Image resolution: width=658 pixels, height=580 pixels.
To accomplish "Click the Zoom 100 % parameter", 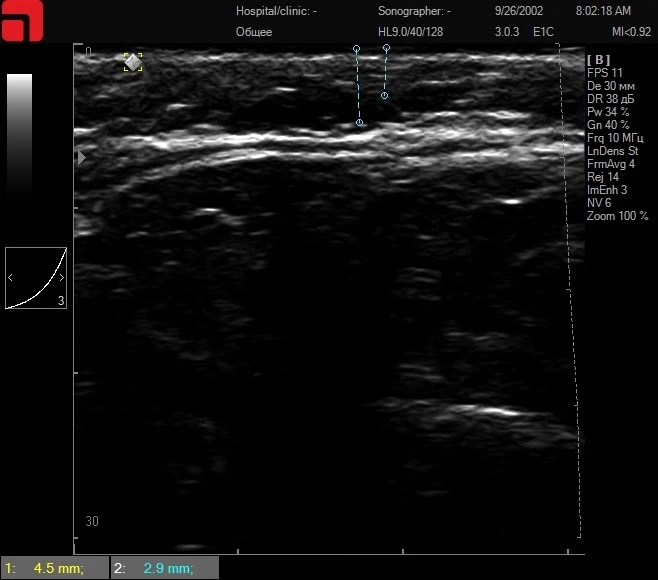I will (617, 216).
